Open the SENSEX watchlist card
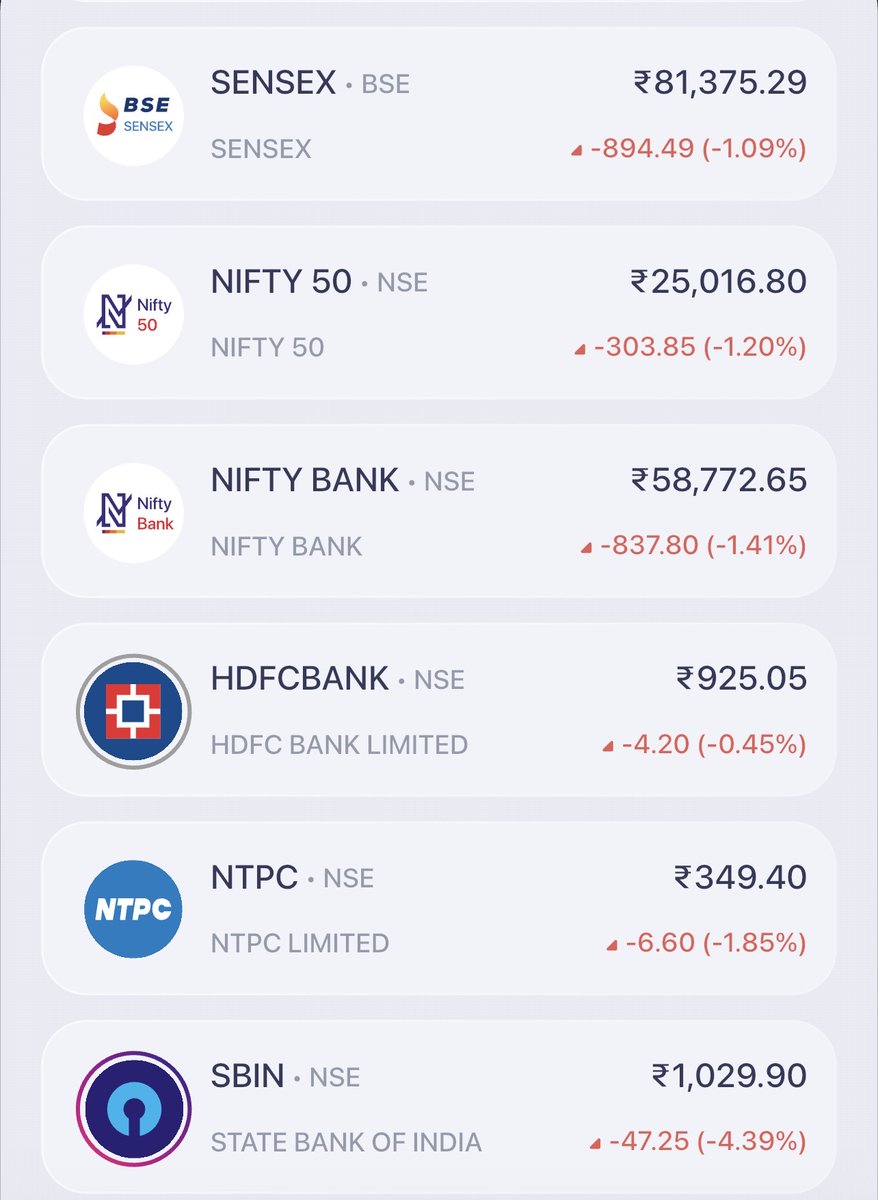878x1200 pixels. pos(439,114)
